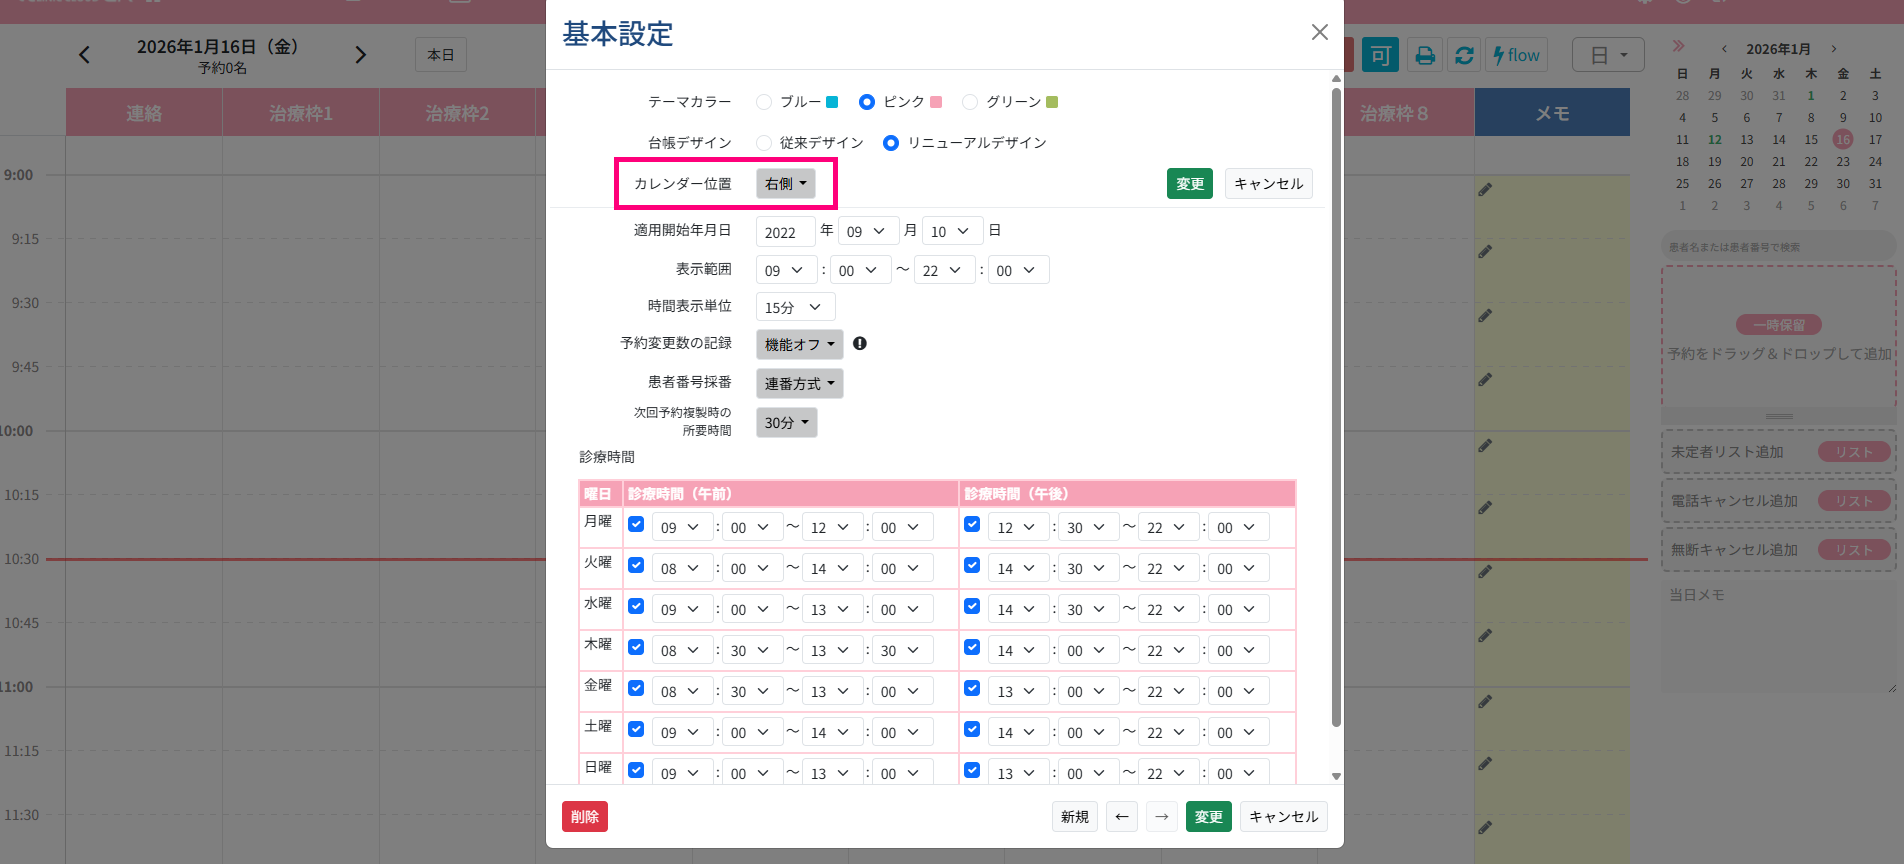Uncheck the 月曜 morning hours checkbox
1904x864 pixels.
(x=636, y=524)
